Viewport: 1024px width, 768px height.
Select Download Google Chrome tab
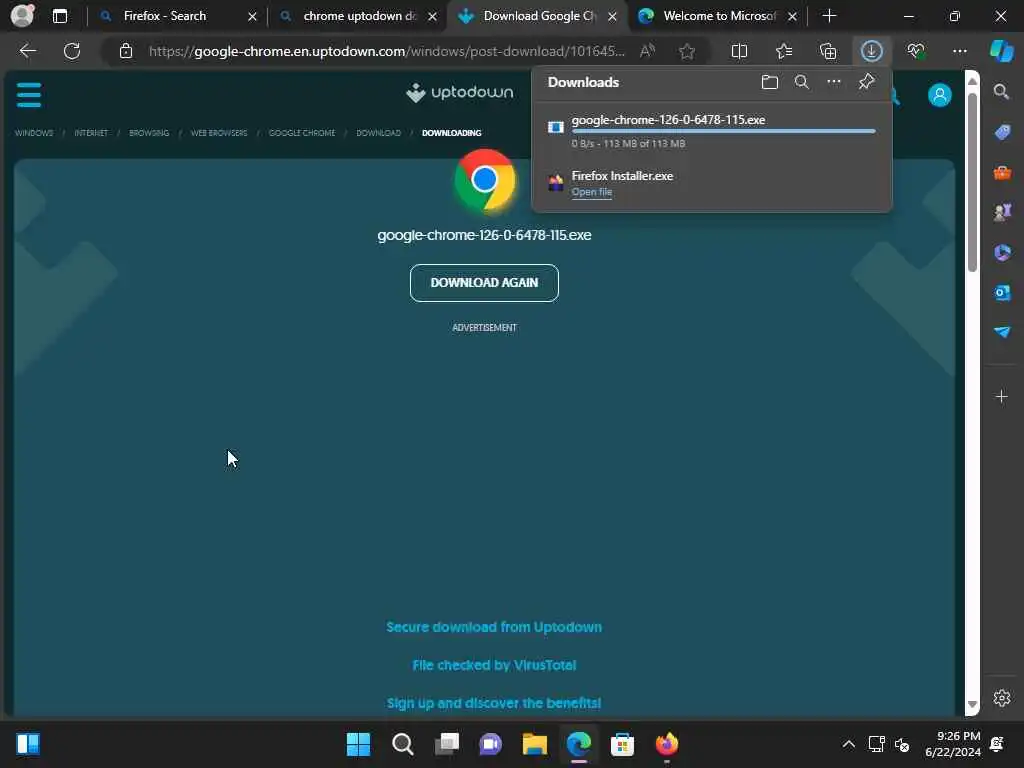538,16
